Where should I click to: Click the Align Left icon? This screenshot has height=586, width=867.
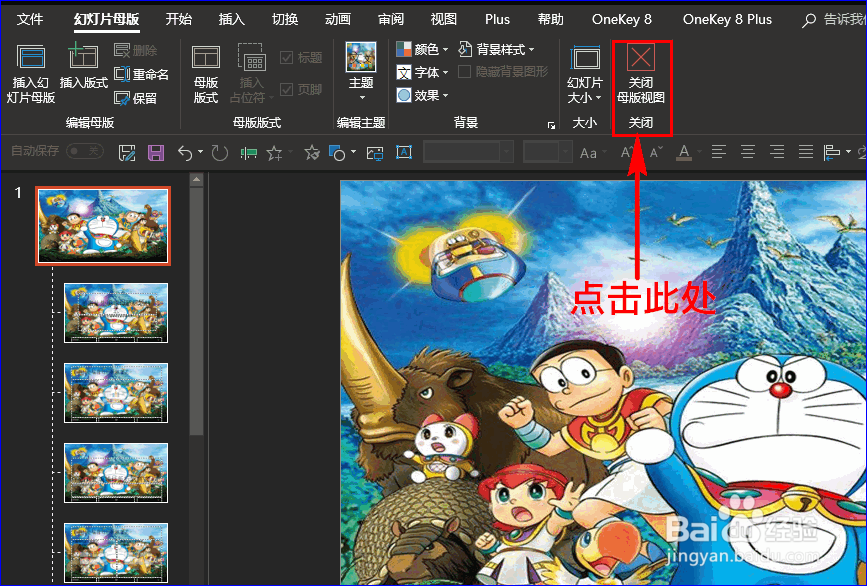719,151
